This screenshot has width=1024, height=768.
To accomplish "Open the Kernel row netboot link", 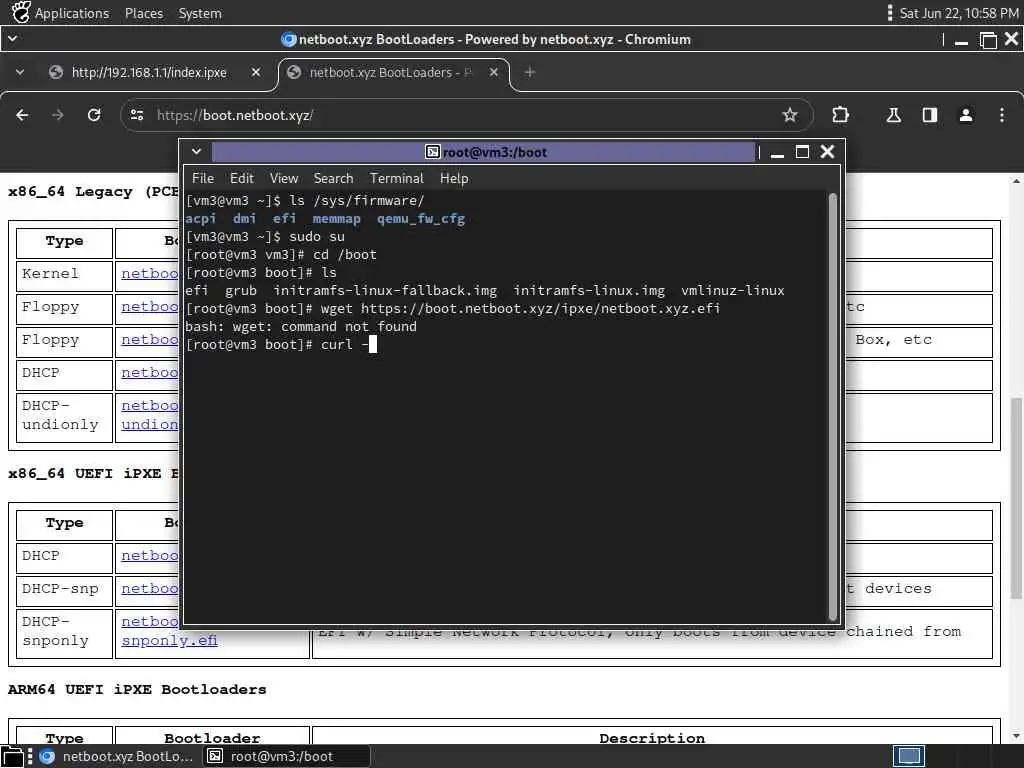I will [x=150, y=274].
